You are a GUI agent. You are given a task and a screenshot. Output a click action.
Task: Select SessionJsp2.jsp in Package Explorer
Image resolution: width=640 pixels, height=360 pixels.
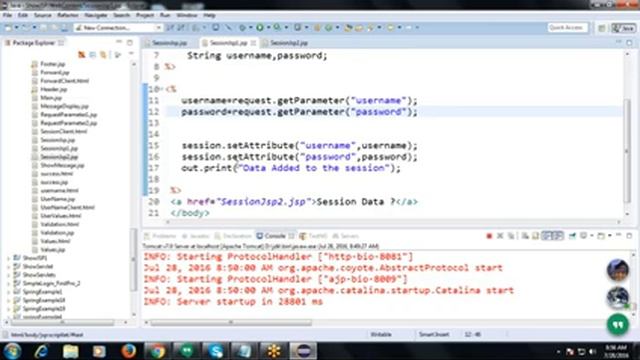(59, 157)
